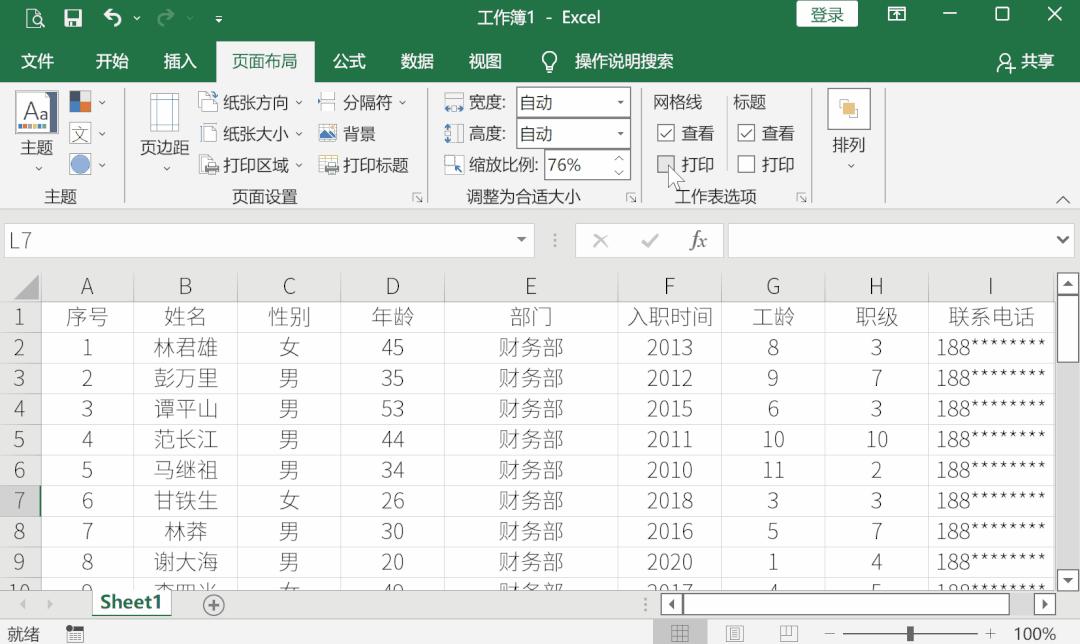This screenshot has width=1080, height=644.
Task: Collapse the ribbon with the chevron
Action: coord(1063,199)
